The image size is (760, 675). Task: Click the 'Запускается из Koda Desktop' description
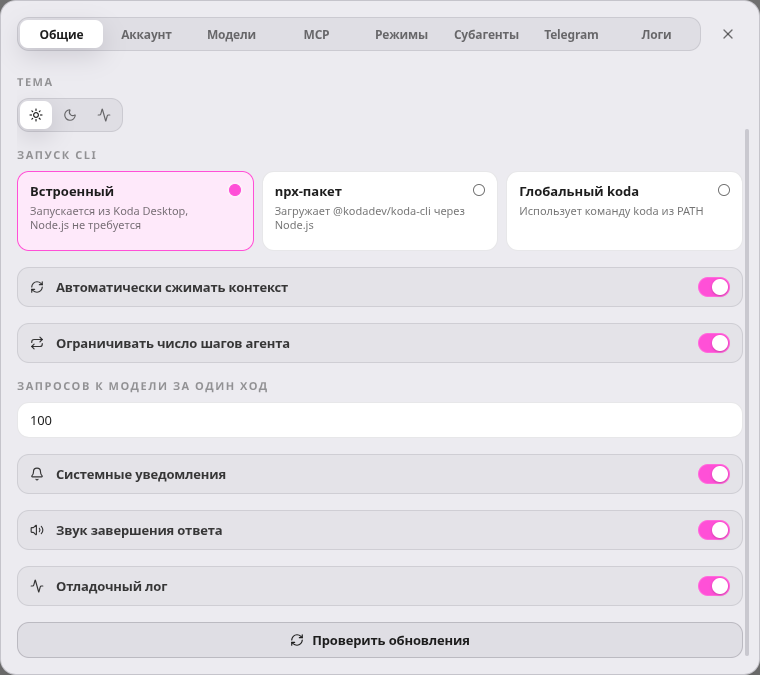[109, 218]
